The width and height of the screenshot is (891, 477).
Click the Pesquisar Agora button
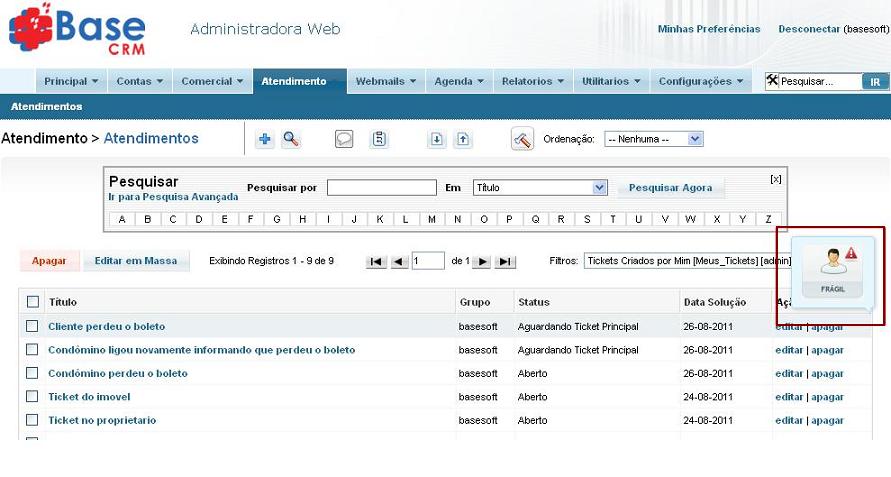(x=670, y=188)
